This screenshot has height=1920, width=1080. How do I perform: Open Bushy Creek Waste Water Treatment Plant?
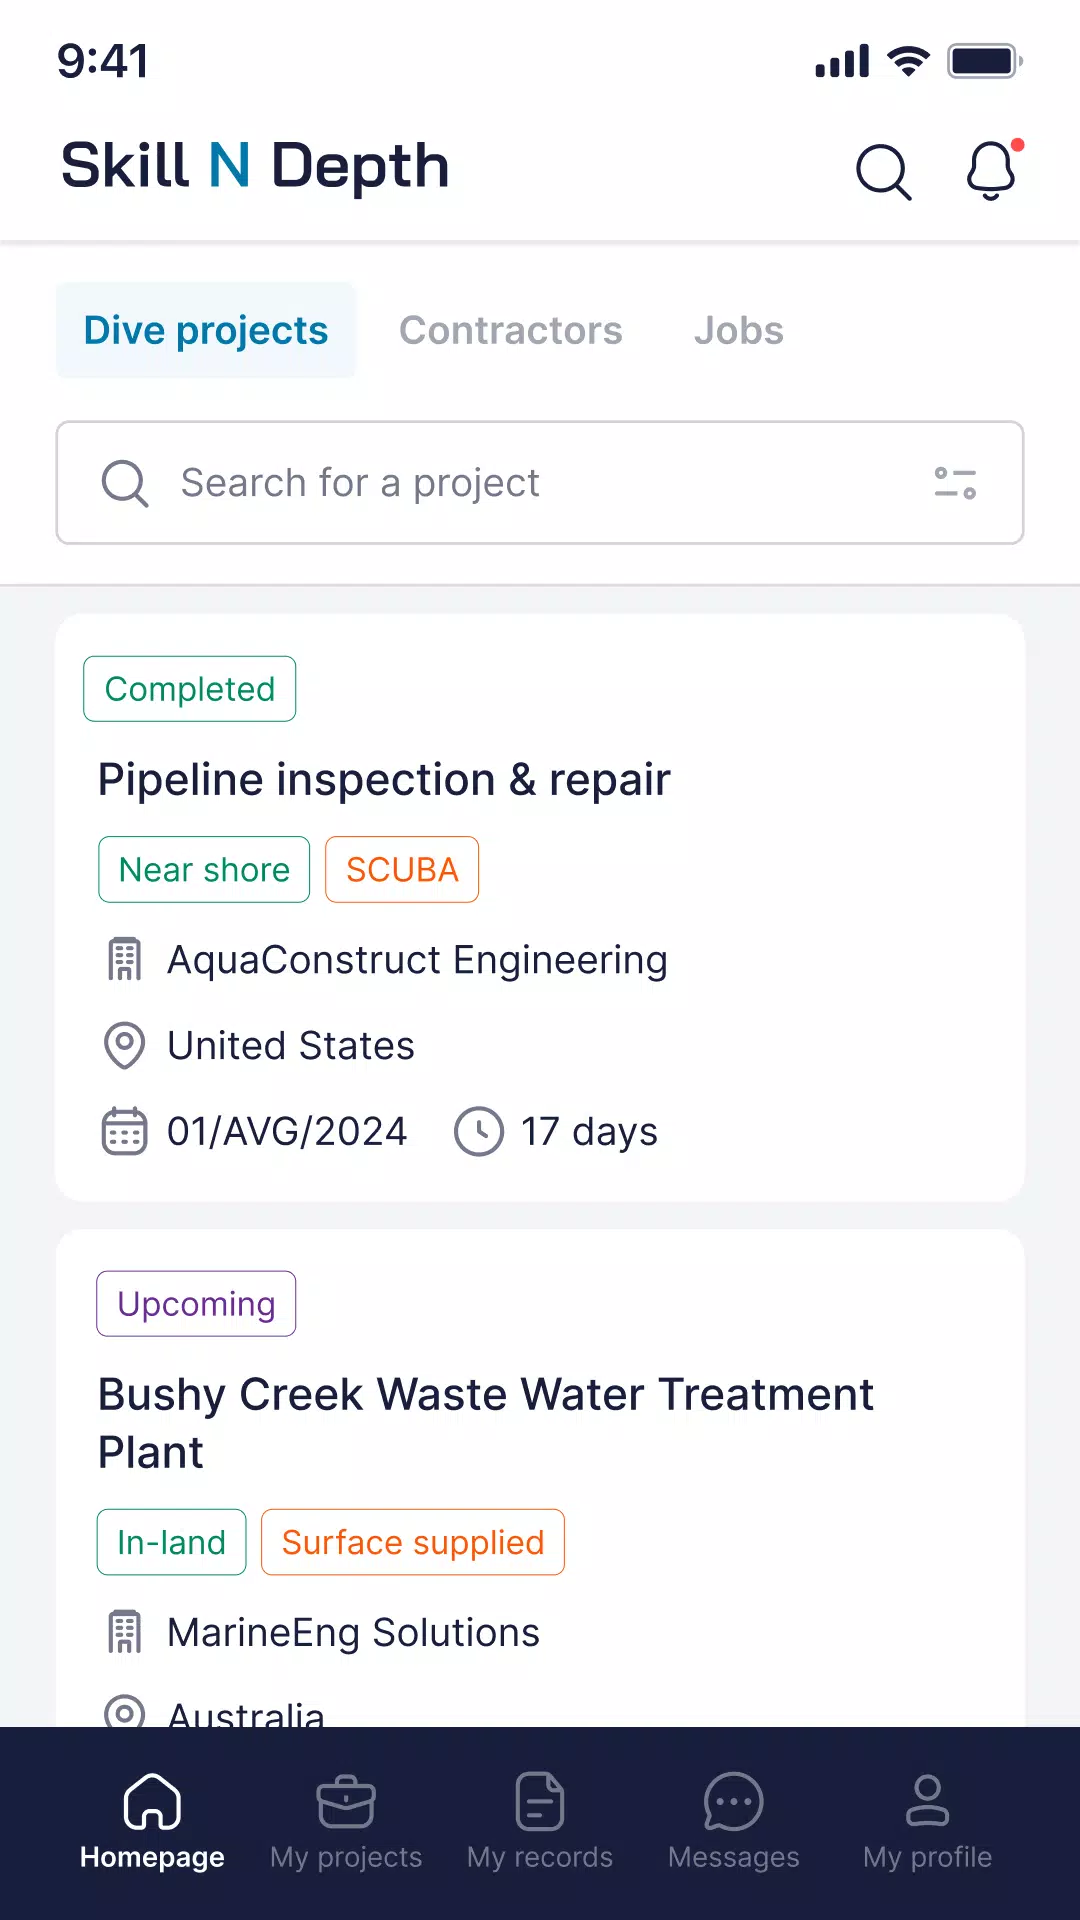[x=486, y=1423]
